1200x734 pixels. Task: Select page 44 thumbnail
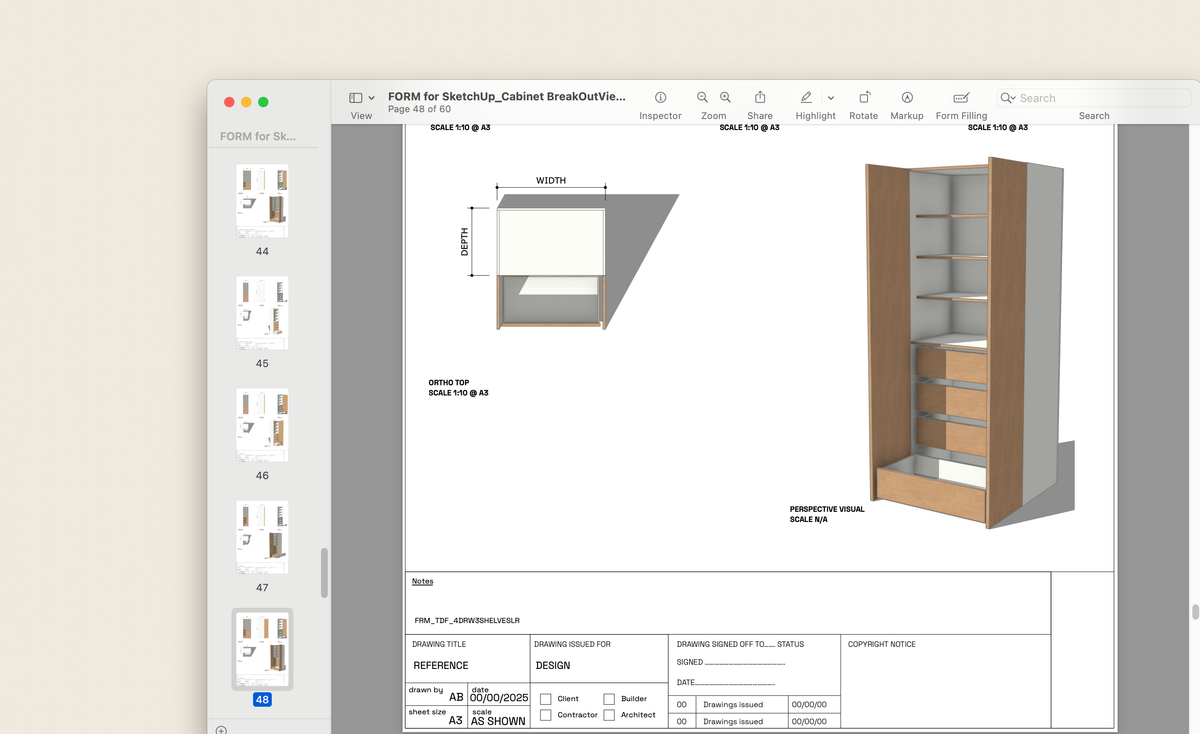click(x=262, y=201)
